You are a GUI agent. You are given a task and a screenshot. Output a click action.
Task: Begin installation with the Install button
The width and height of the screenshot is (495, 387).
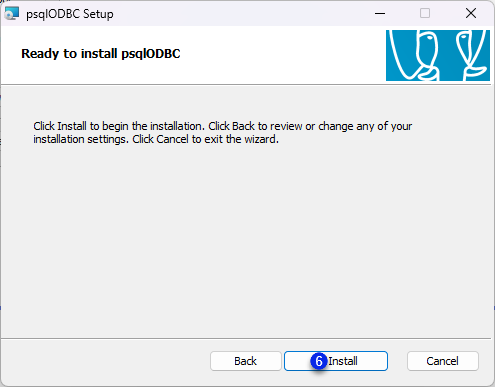tap(336, 361)
